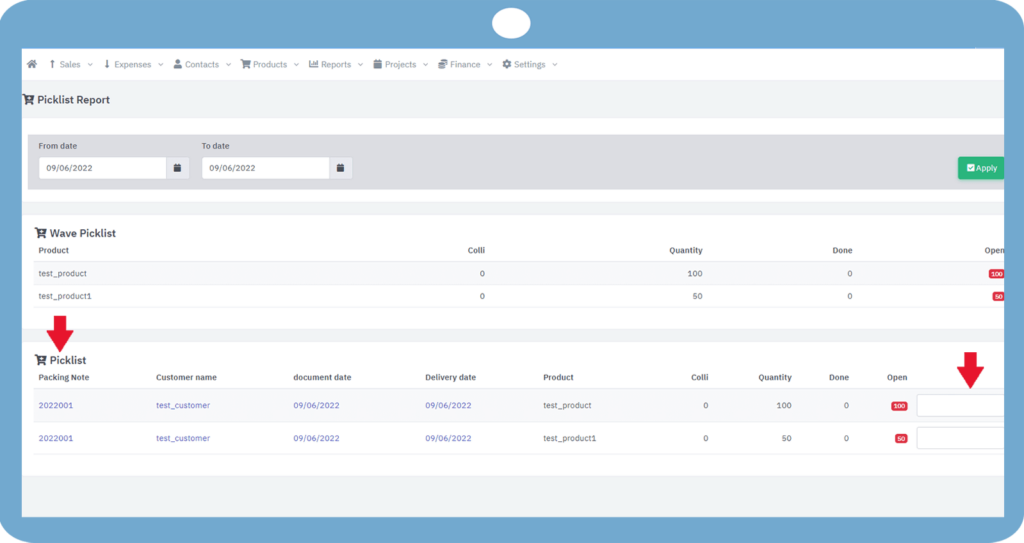Open packing note 2022001 for test_product1
Screen dimensions: 1024x543
(56, 438)
